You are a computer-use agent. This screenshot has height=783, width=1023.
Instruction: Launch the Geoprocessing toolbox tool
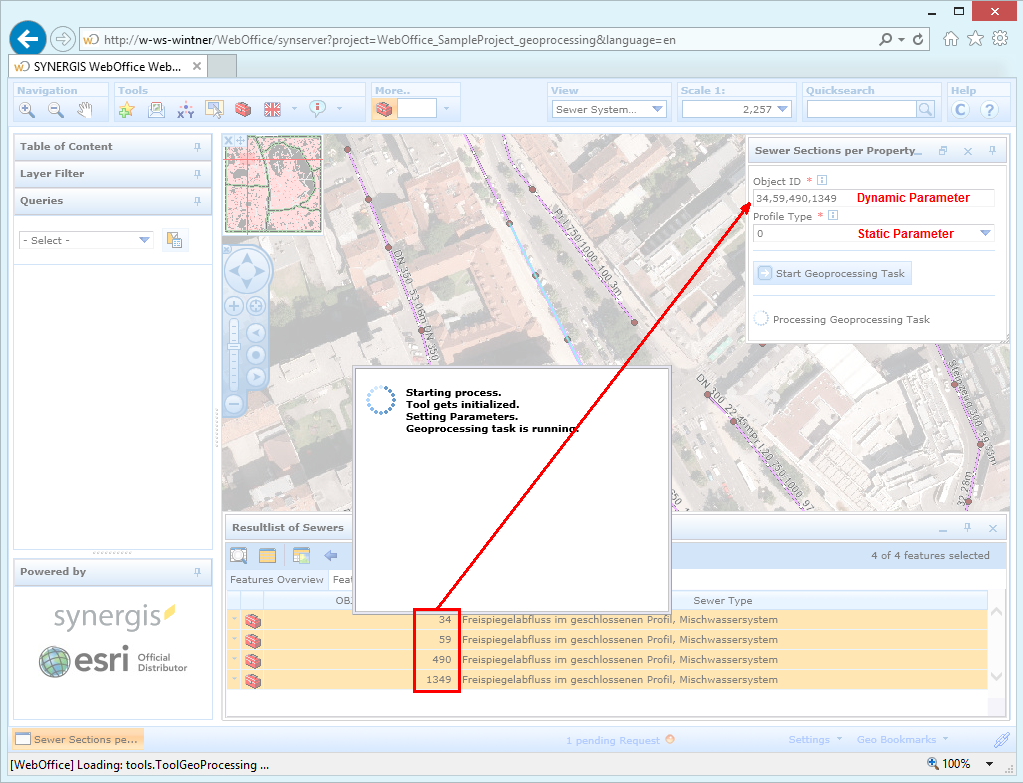coord(242,109)
